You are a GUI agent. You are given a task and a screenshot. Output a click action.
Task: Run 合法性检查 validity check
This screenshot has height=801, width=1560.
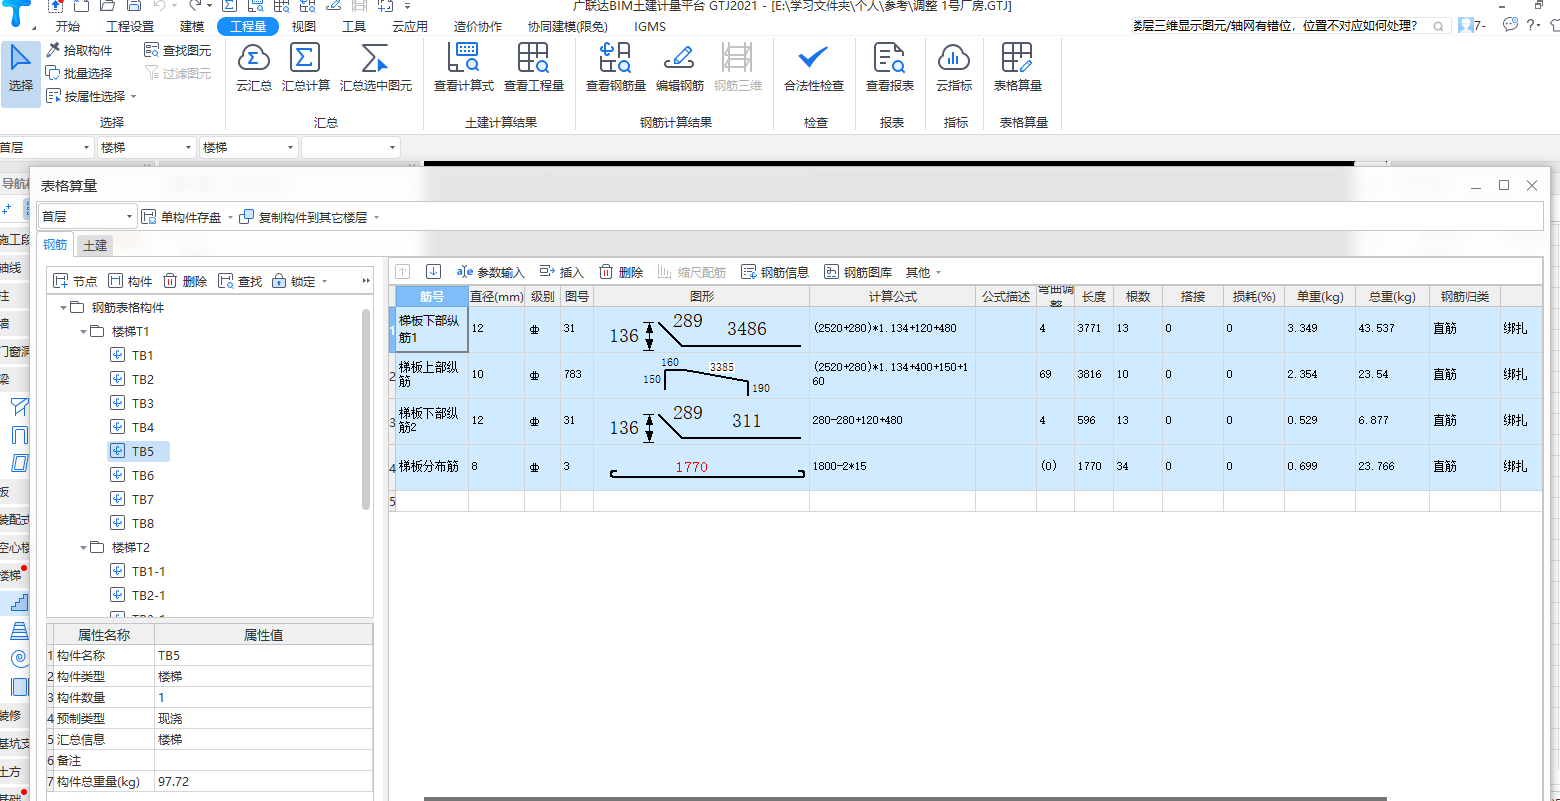[814, 68]
